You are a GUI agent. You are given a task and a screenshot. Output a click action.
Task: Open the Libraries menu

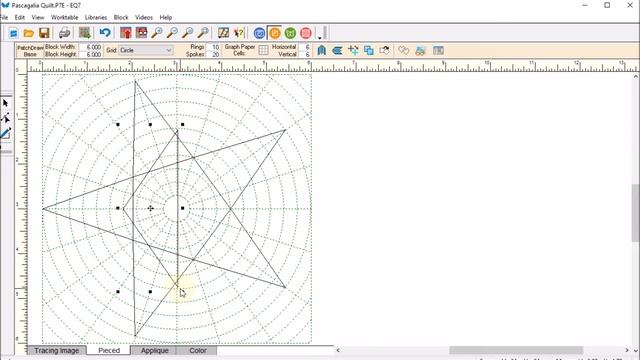(x=96, y=18)
